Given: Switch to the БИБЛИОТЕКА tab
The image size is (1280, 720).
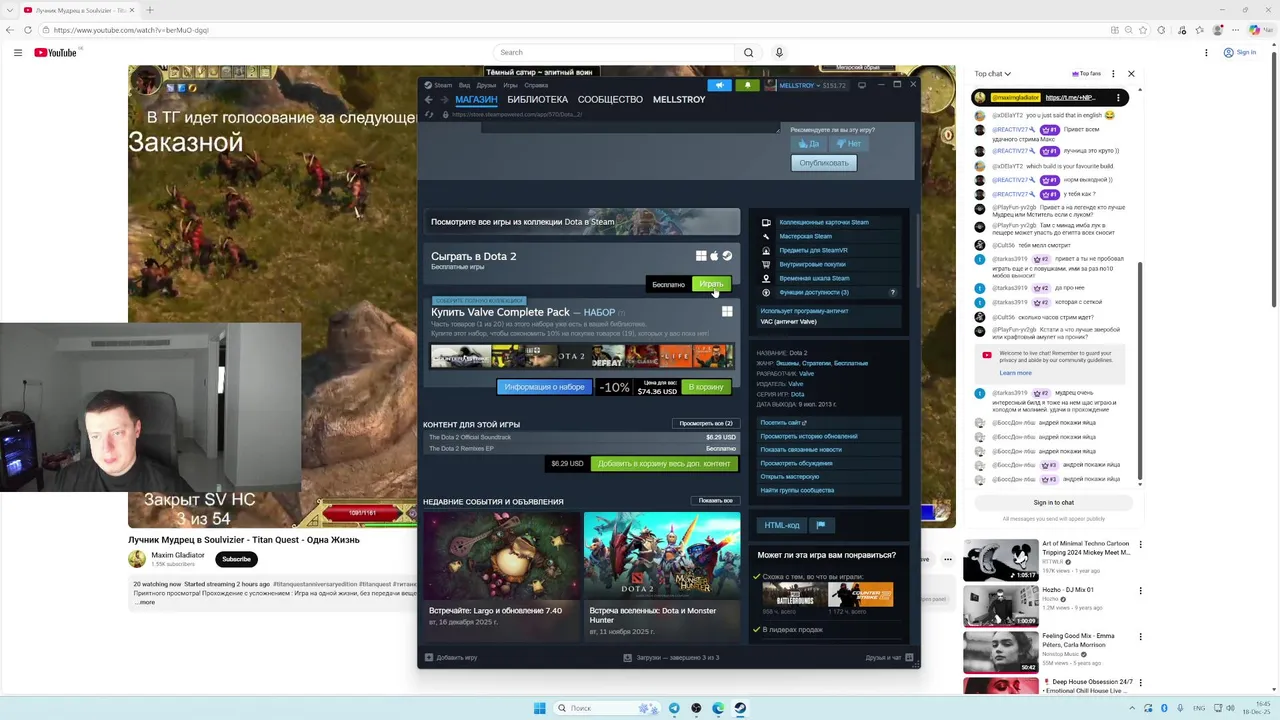Looking at the screenshot, I should pos(537,100).
